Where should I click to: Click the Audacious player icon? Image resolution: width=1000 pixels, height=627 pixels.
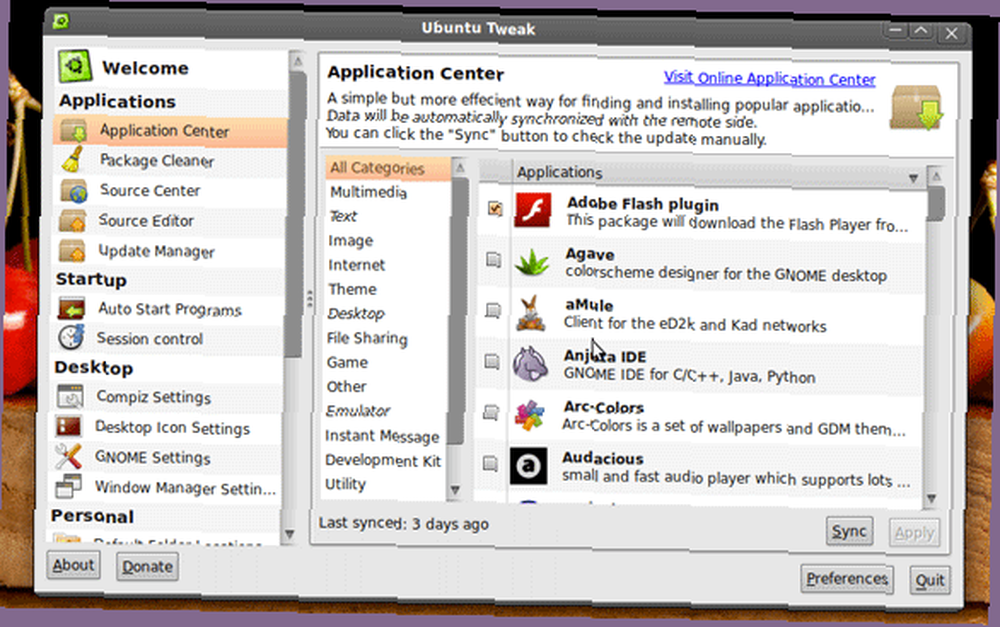click(528, 466)
